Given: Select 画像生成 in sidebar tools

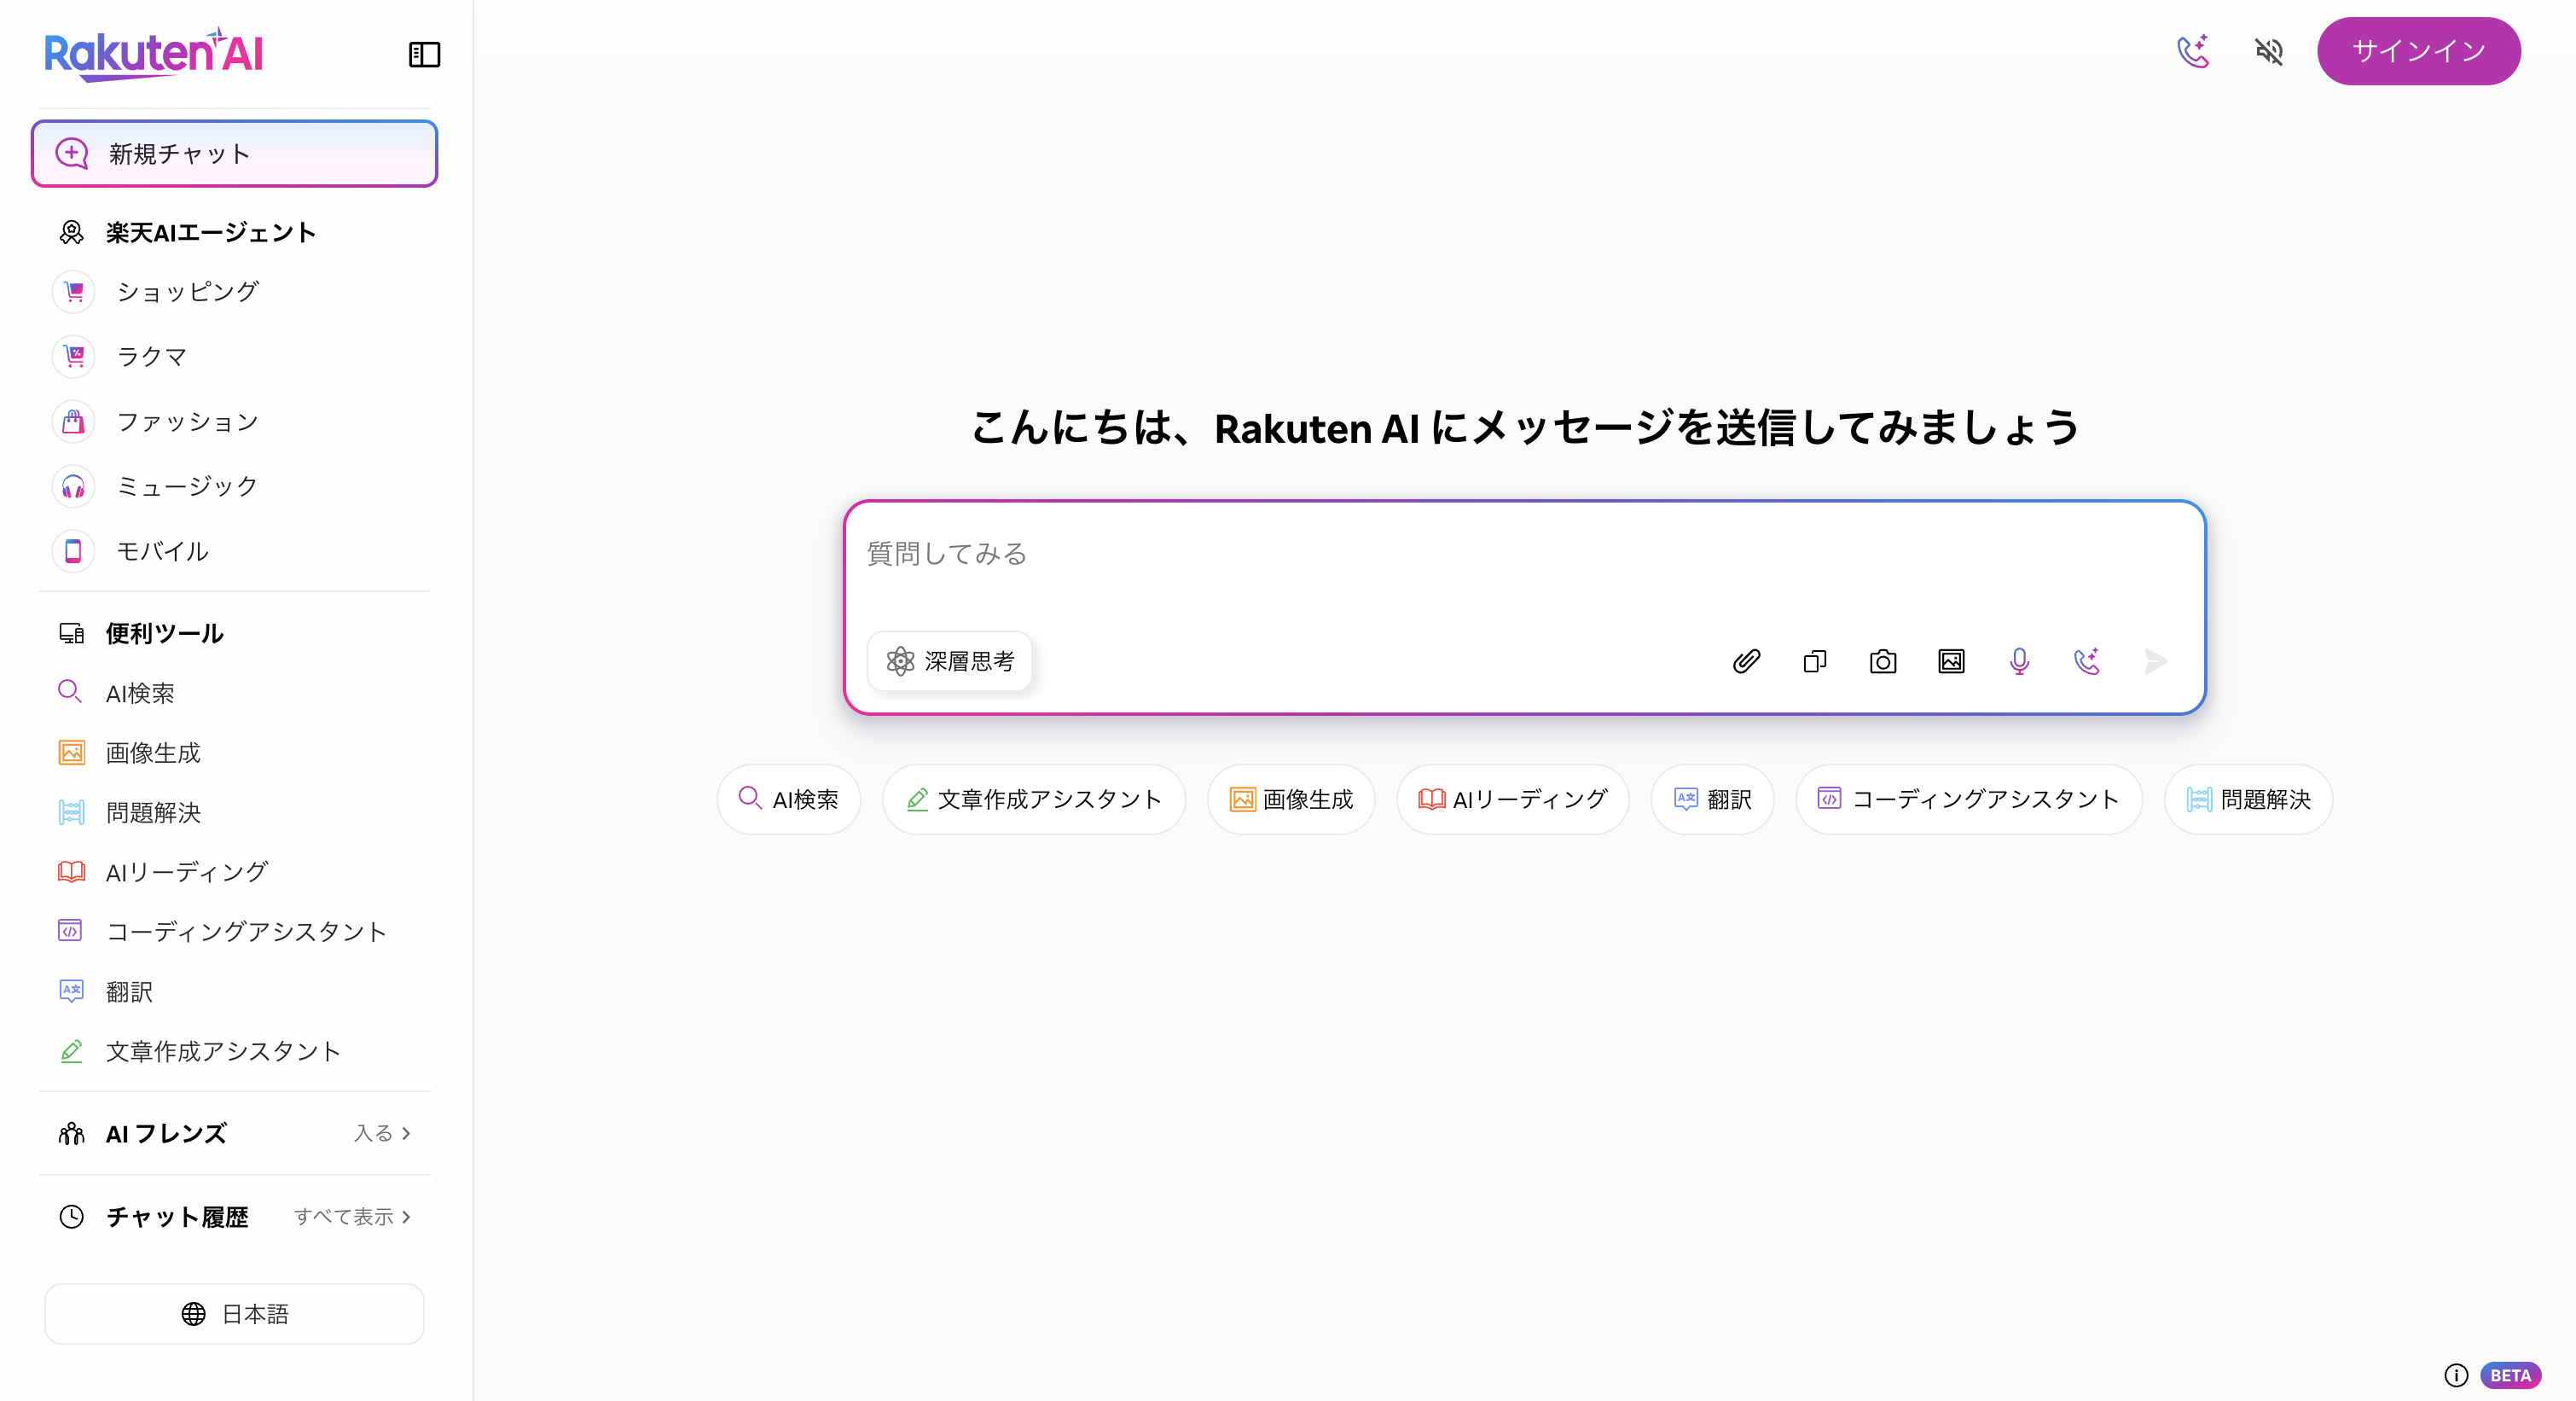Looking at the screenshot, I should click(x=153, y=752).
